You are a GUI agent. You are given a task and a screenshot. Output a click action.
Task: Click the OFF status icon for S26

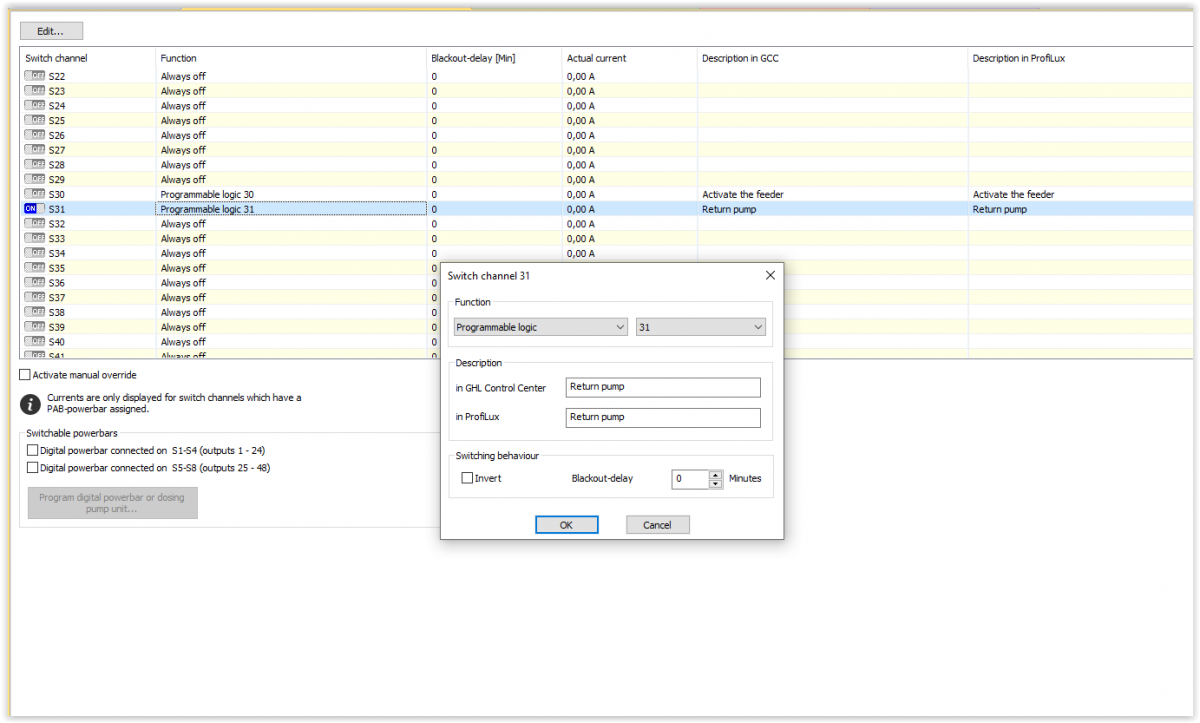pos(34,135)
